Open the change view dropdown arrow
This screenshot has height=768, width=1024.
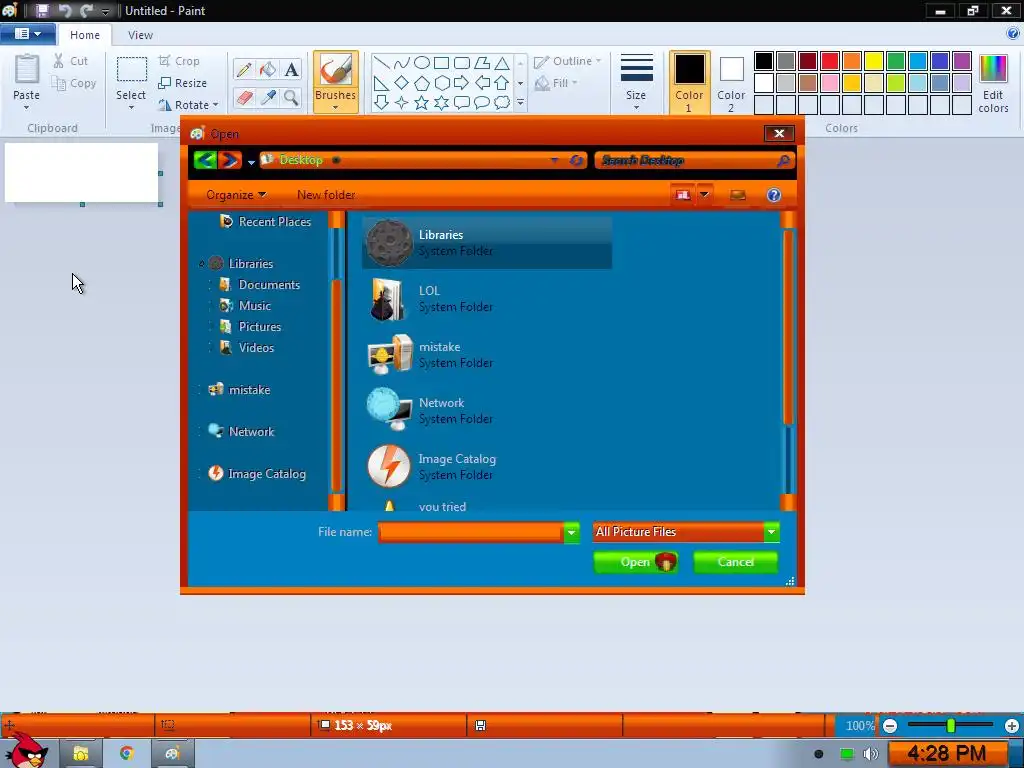click(704, 195)
